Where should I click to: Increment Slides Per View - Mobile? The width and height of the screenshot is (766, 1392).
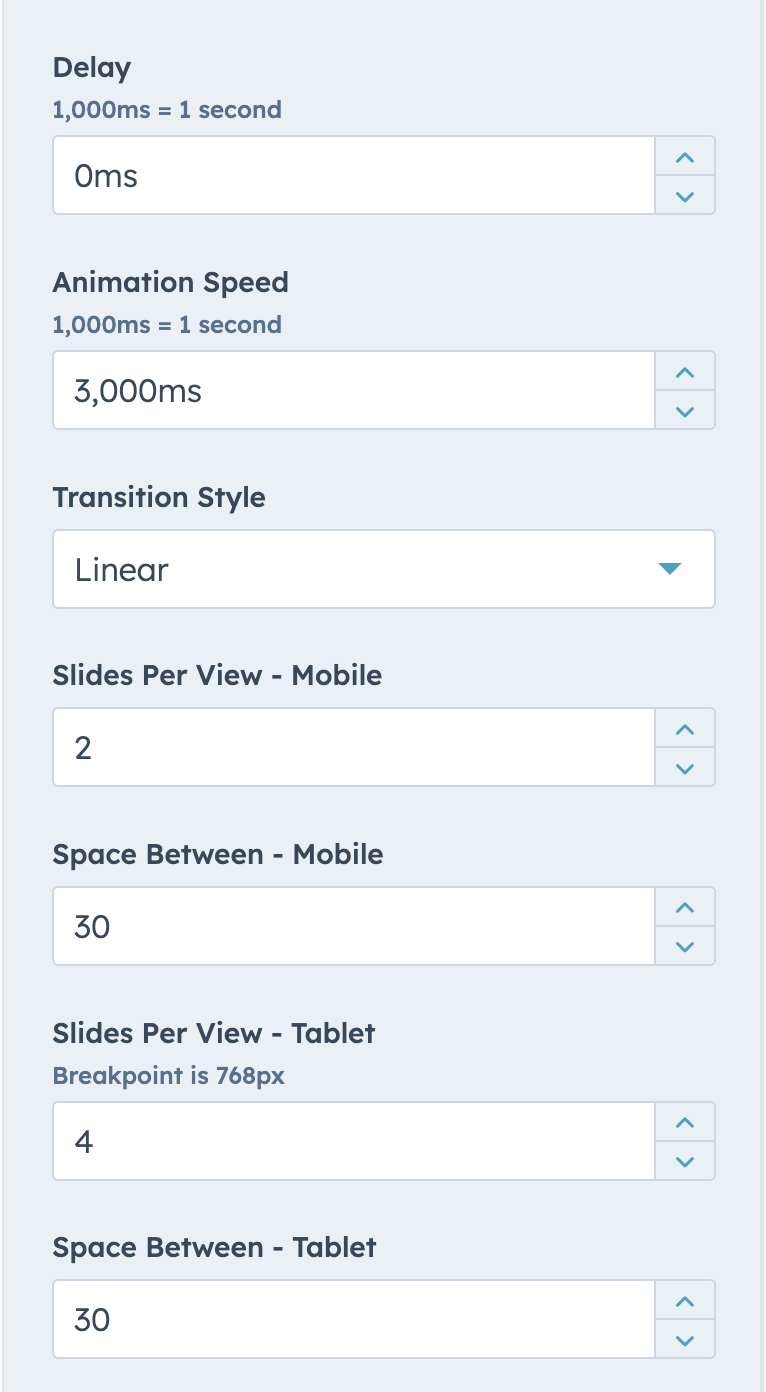[684, 727]
